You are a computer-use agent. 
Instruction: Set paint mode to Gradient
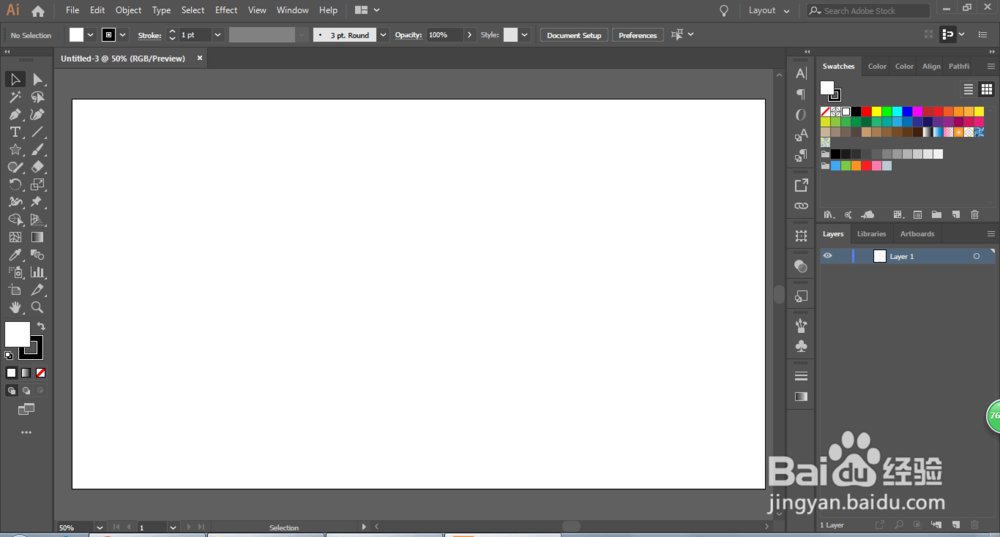pos(26,373)
